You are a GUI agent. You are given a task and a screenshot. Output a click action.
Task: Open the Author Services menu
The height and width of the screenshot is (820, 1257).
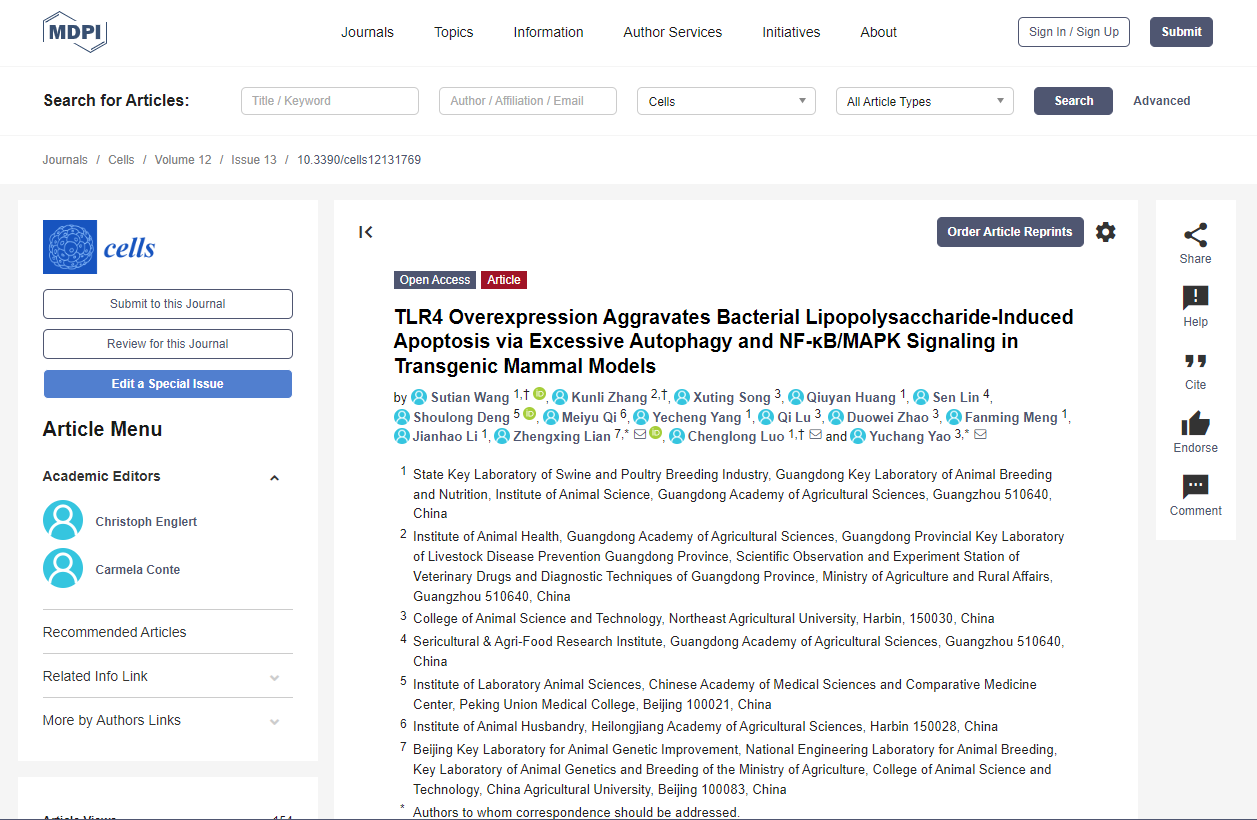coord(672,32)
